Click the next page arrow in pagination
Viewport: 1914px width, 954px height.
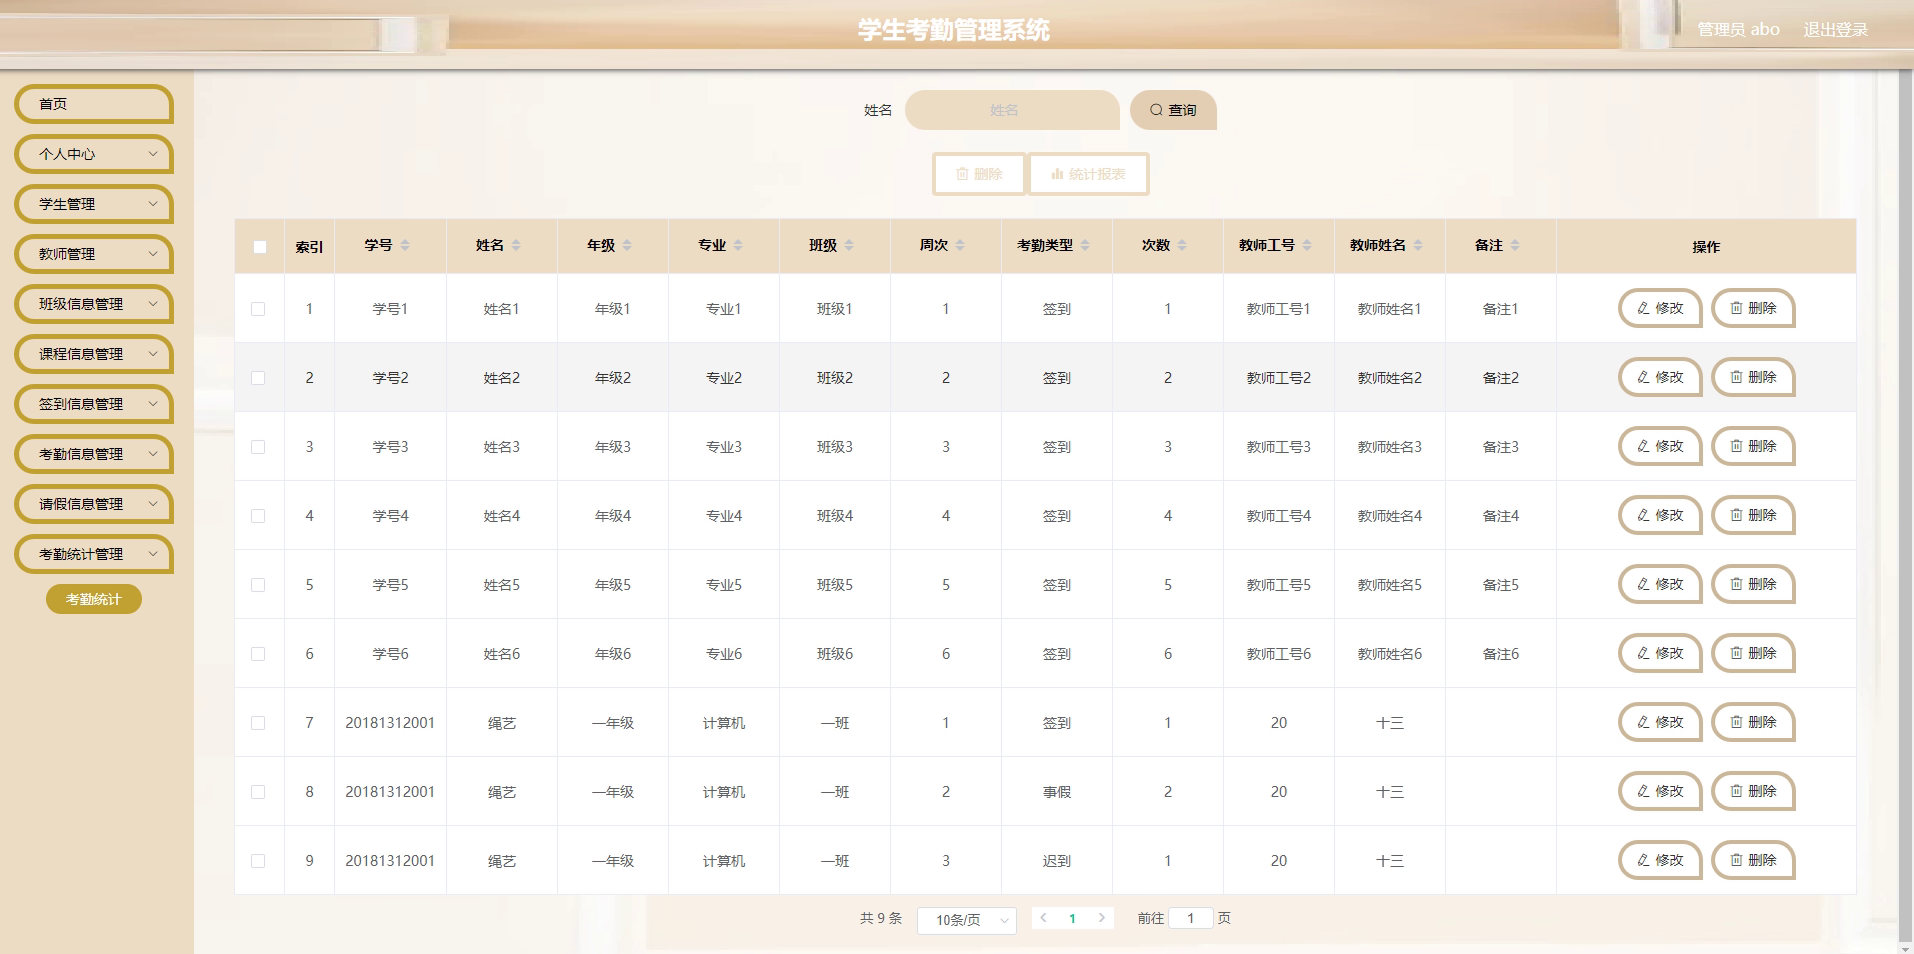click(x=1102, y=918)
